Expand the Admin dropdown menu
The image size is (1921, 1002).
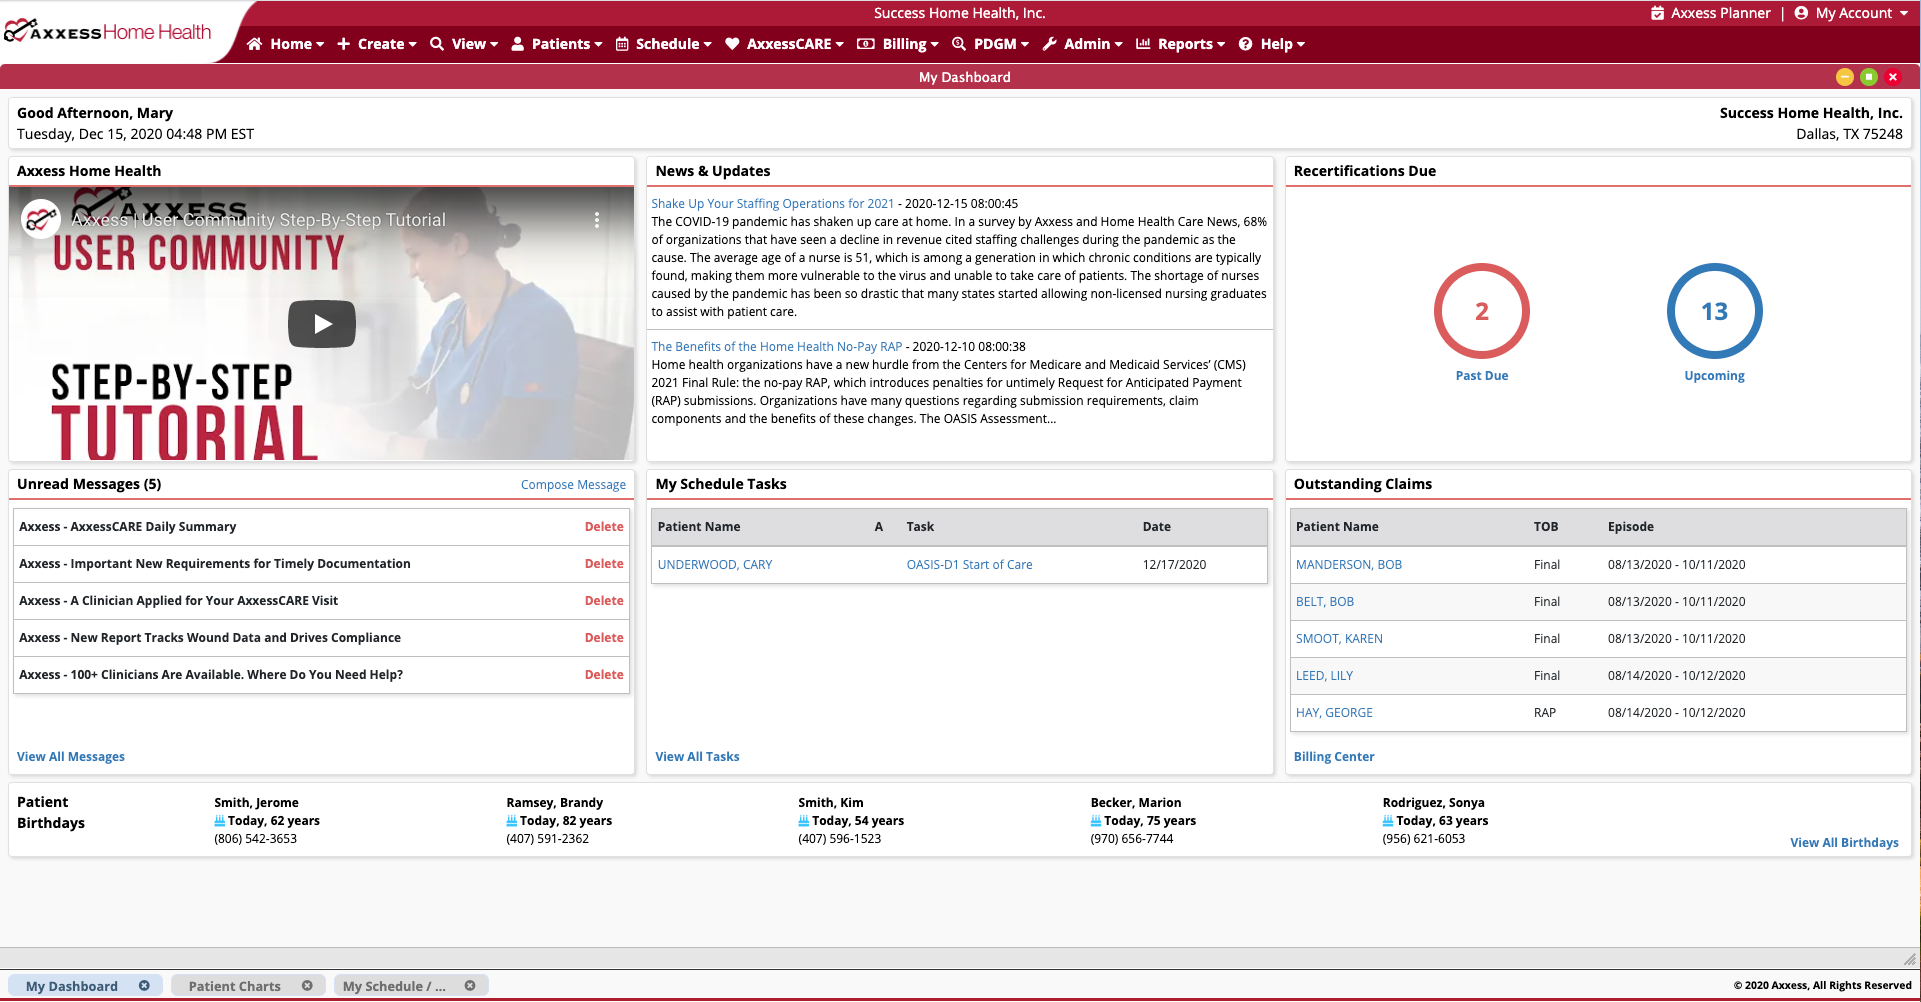(1082, 44)
